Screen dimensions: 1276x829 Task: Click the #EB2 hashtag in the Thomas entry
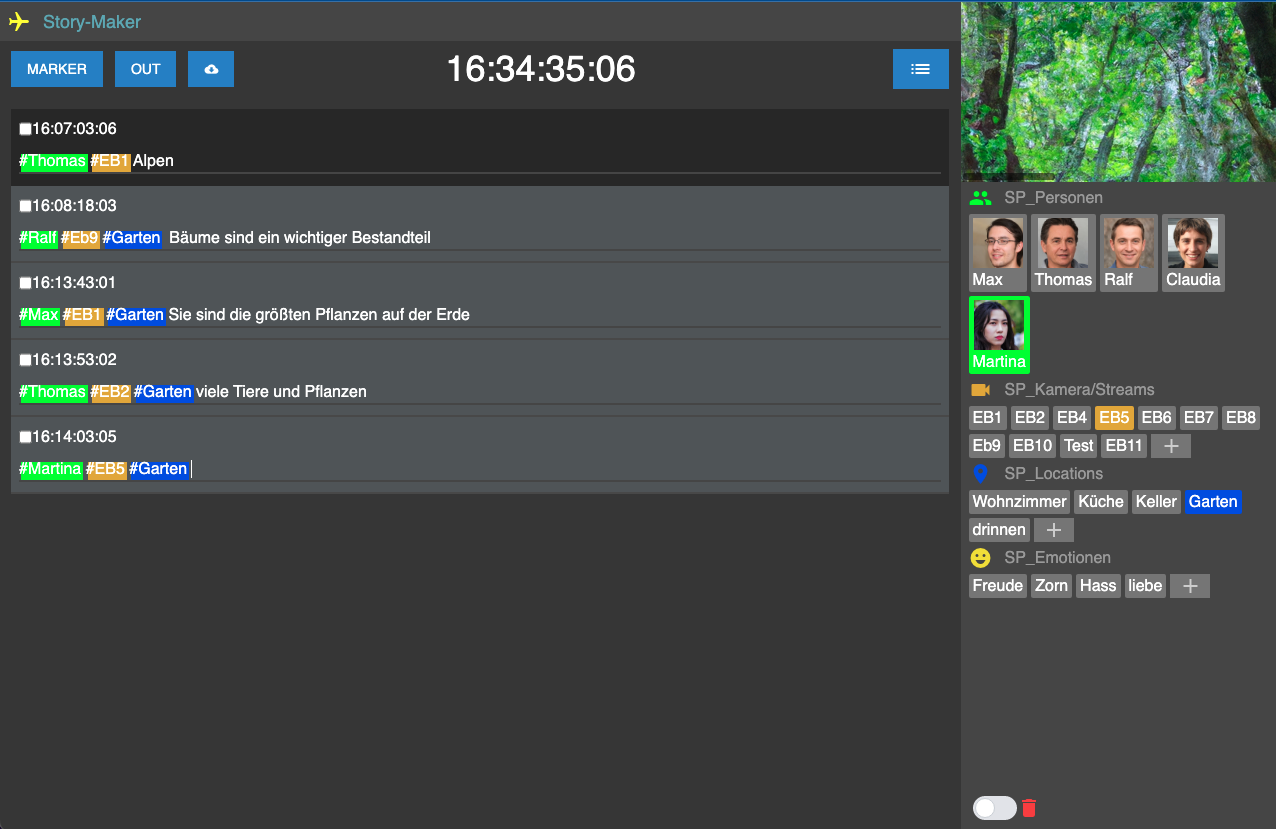click(x=110, y=392)
